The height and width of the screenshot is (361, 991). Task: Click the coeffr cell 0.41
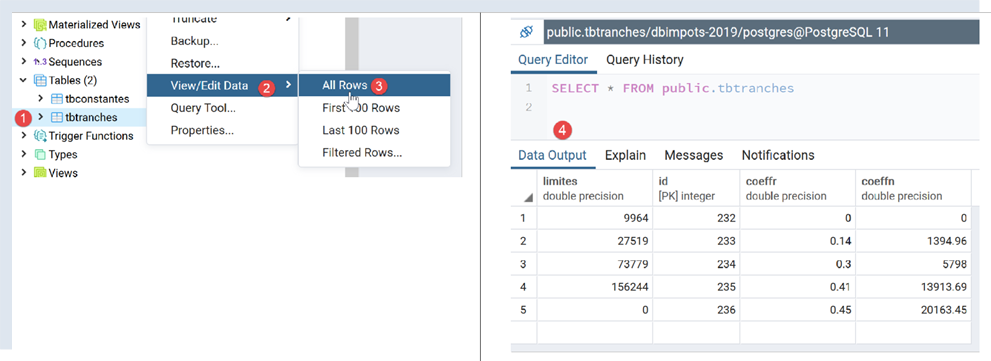[x=798, y=287]
